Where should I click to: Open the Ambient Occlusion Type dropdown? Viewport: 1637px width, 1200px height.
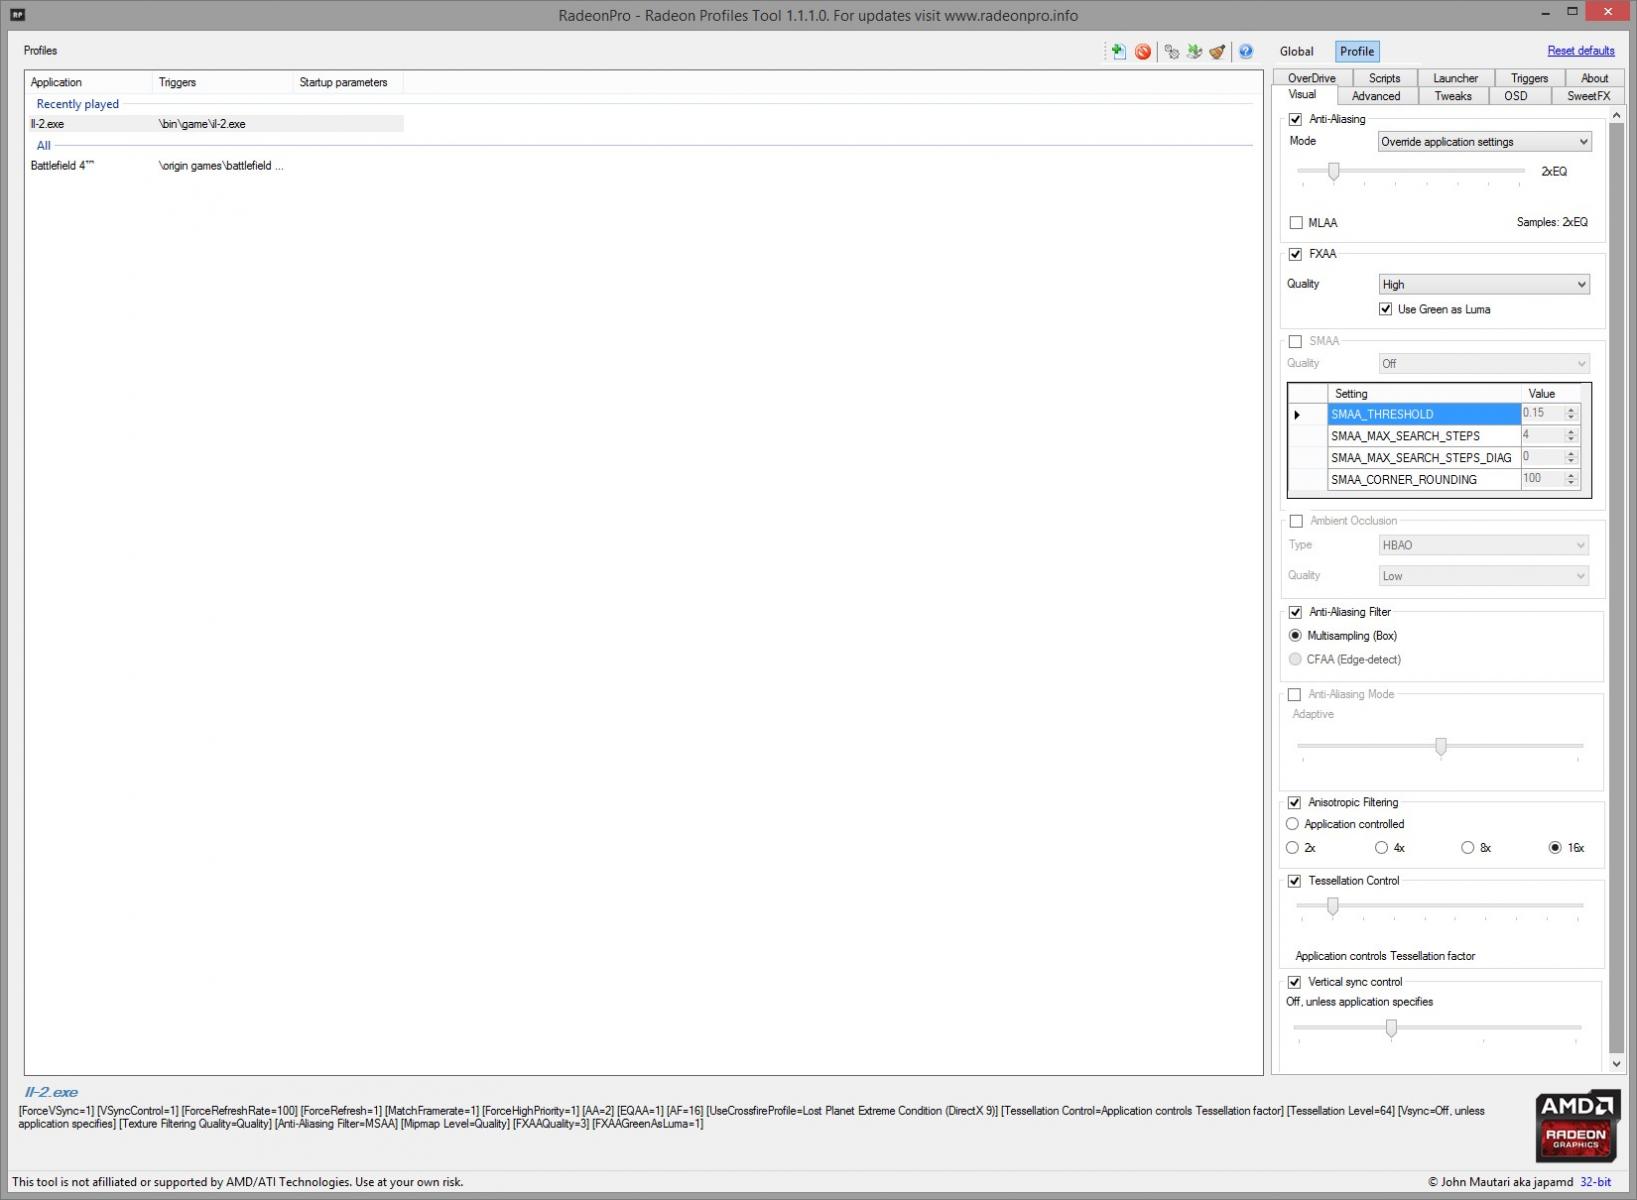point(1484,545)
